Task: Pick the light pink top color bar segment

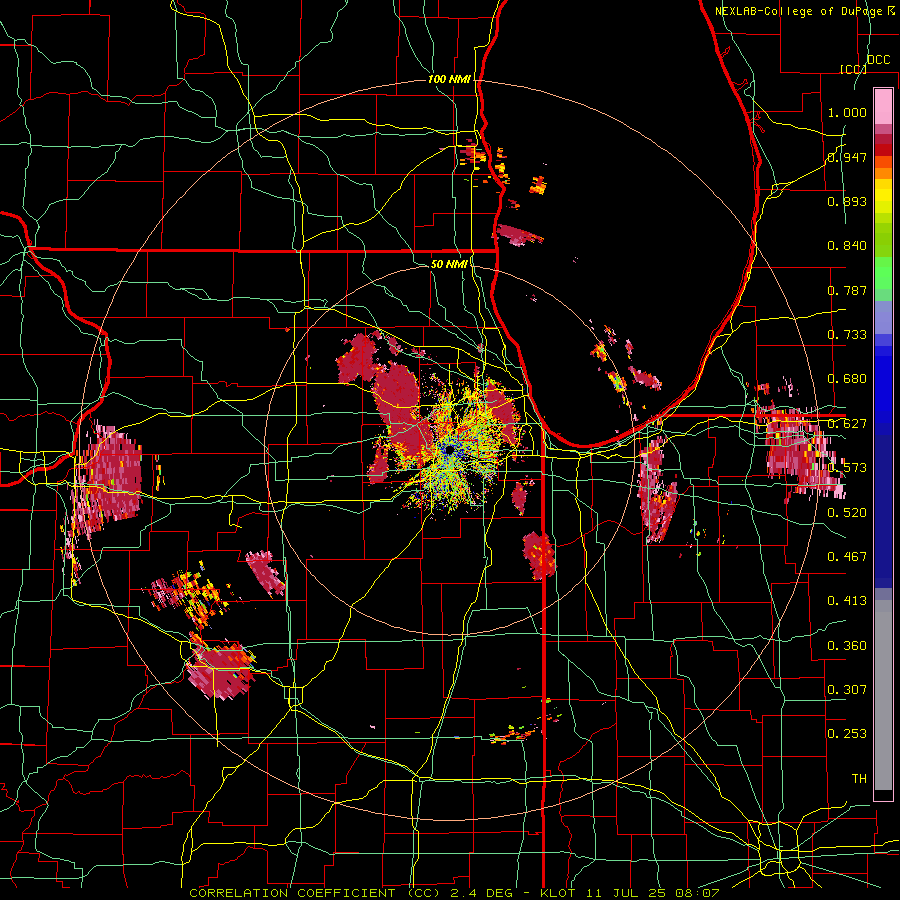Action: coord(883,106)
